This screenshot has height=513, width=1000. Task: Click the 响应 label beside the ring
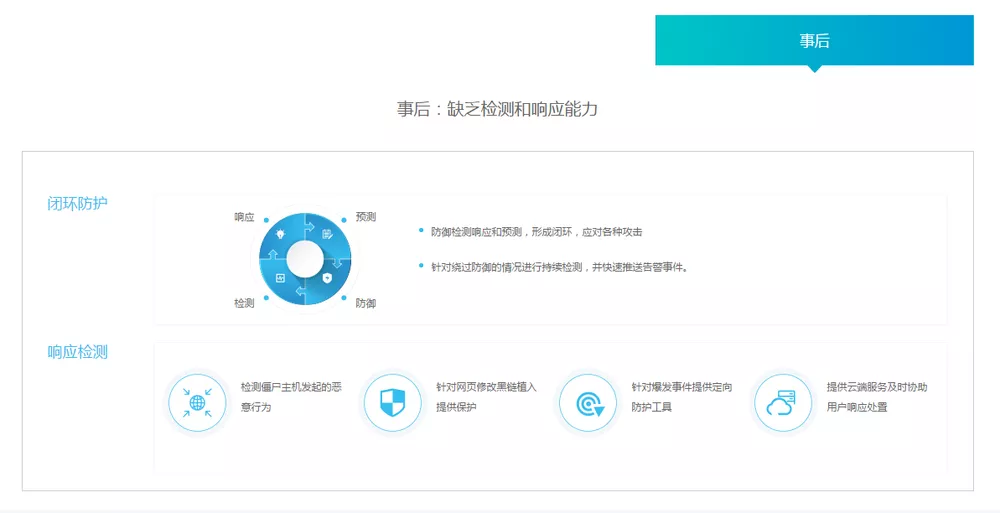[x=244, y=217]
